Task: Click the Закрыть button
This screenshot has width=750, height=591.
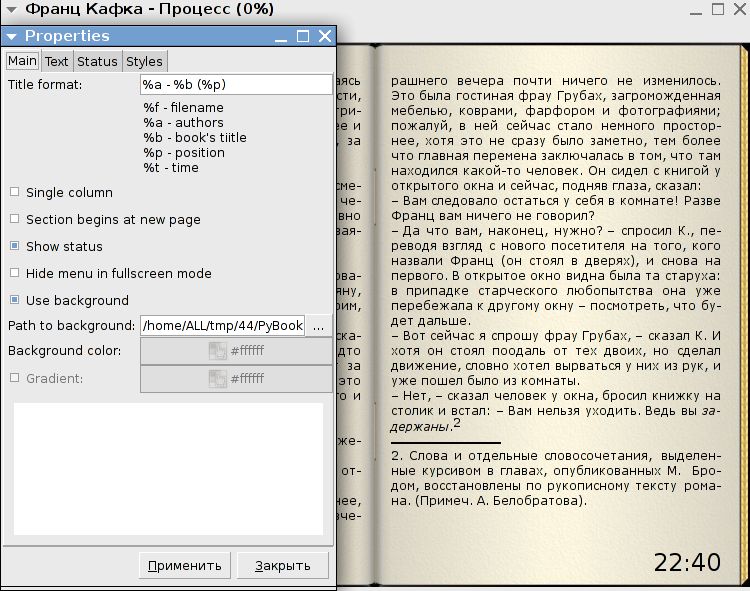Action: [283, 566]
